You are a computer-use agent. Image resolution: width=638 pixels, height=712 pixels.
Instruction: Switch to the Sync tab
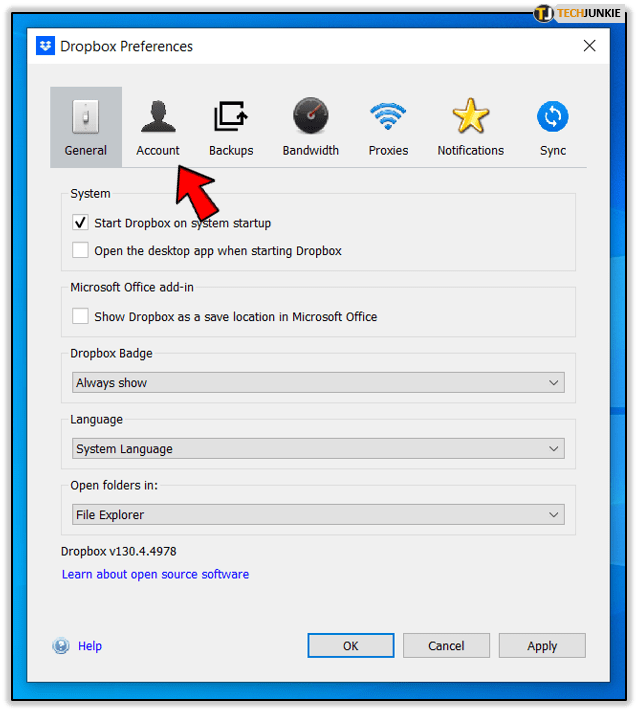(x=553, y=127)
